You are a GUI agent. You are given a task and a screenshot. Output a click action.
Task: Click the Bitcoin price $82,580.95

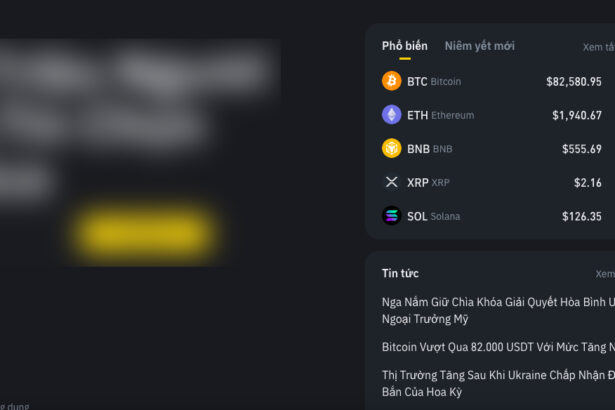click(573, 81)
